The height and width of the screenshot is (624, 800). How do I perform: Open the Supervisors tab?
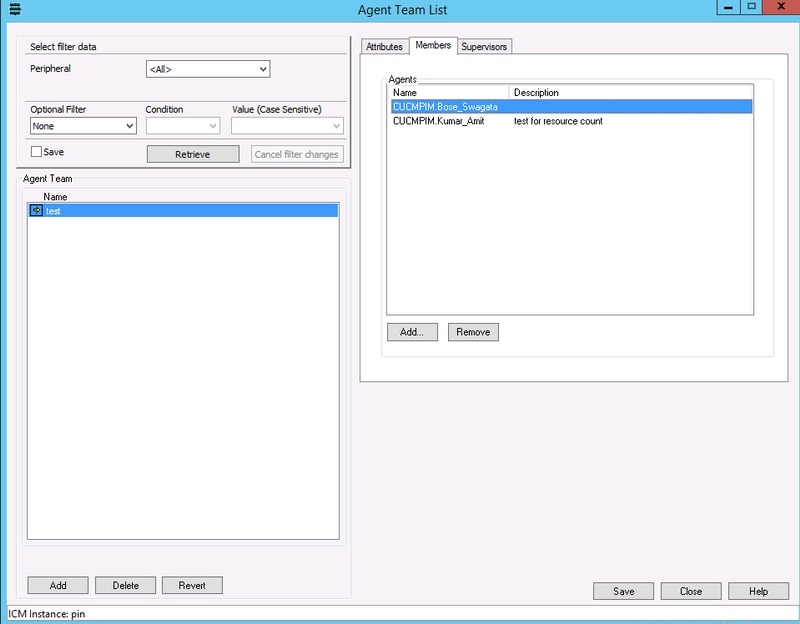pyautogui.click(x=484, y=46)
